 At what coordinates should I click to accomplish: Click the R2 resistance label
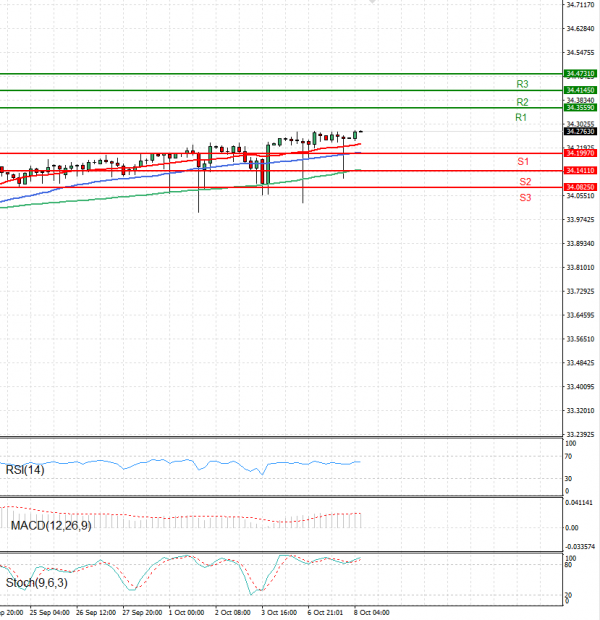[522, 102]
